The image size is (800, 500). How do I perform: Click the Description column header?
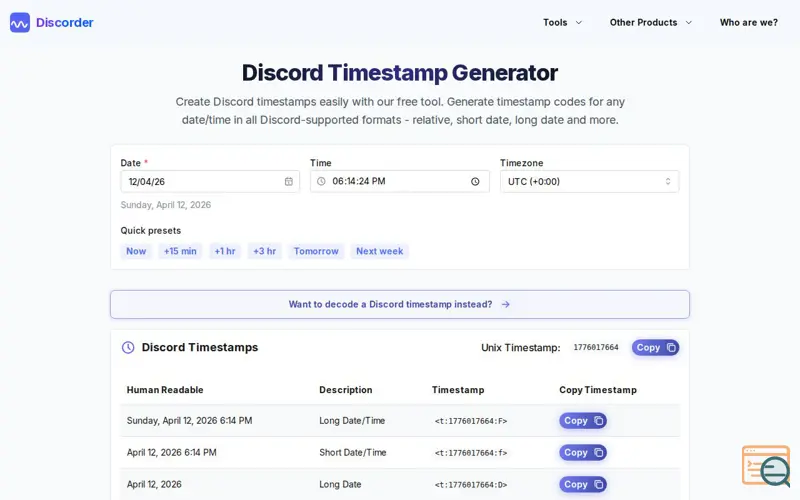click(346, 390)
